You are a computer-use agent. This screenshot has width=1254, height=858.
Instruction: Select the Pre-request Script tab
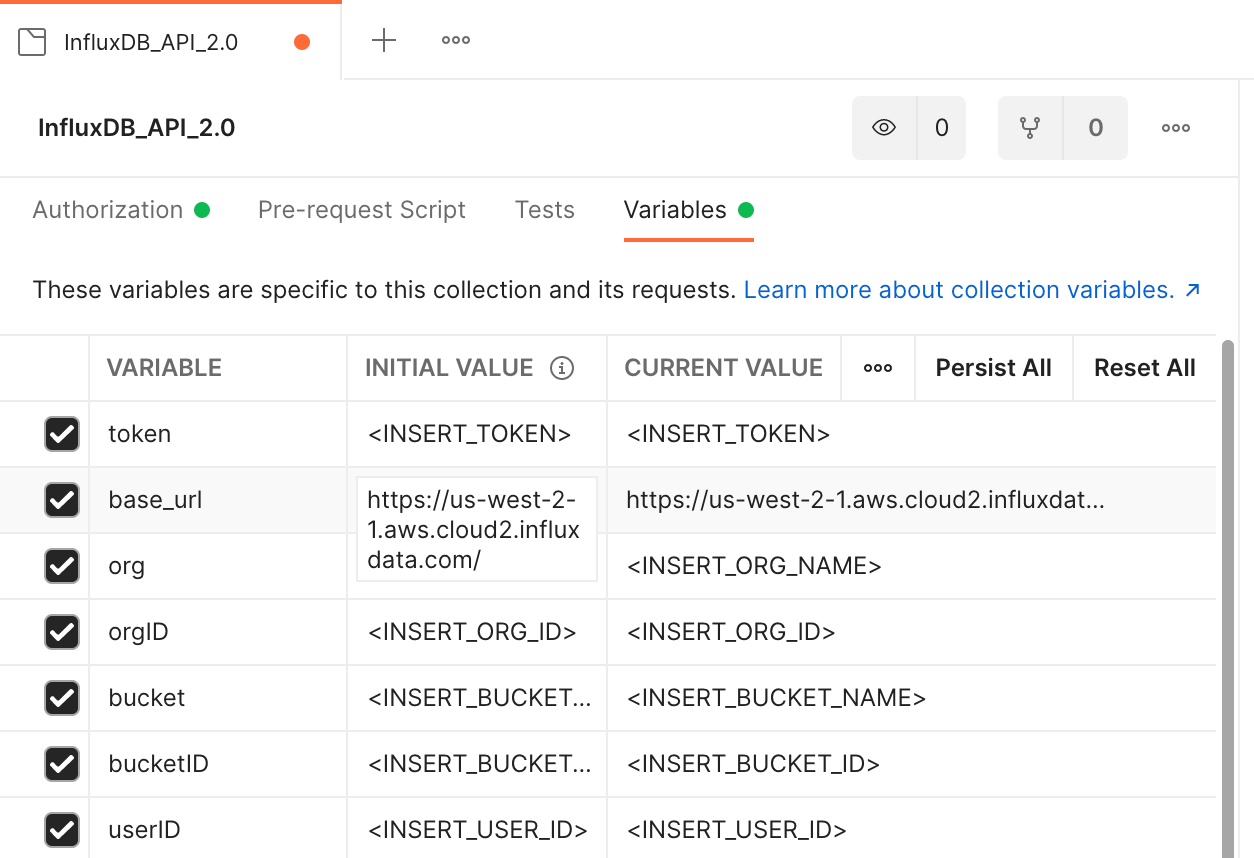(361, 210)
